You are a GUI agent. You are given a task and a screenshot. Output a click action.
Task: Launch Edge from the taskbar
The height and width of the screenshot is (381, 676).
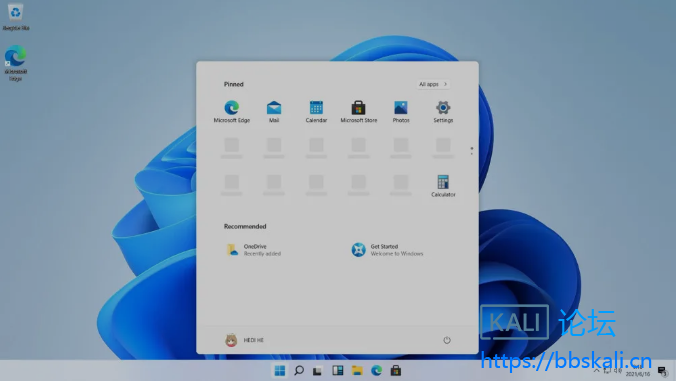click(x=376, y=371)
